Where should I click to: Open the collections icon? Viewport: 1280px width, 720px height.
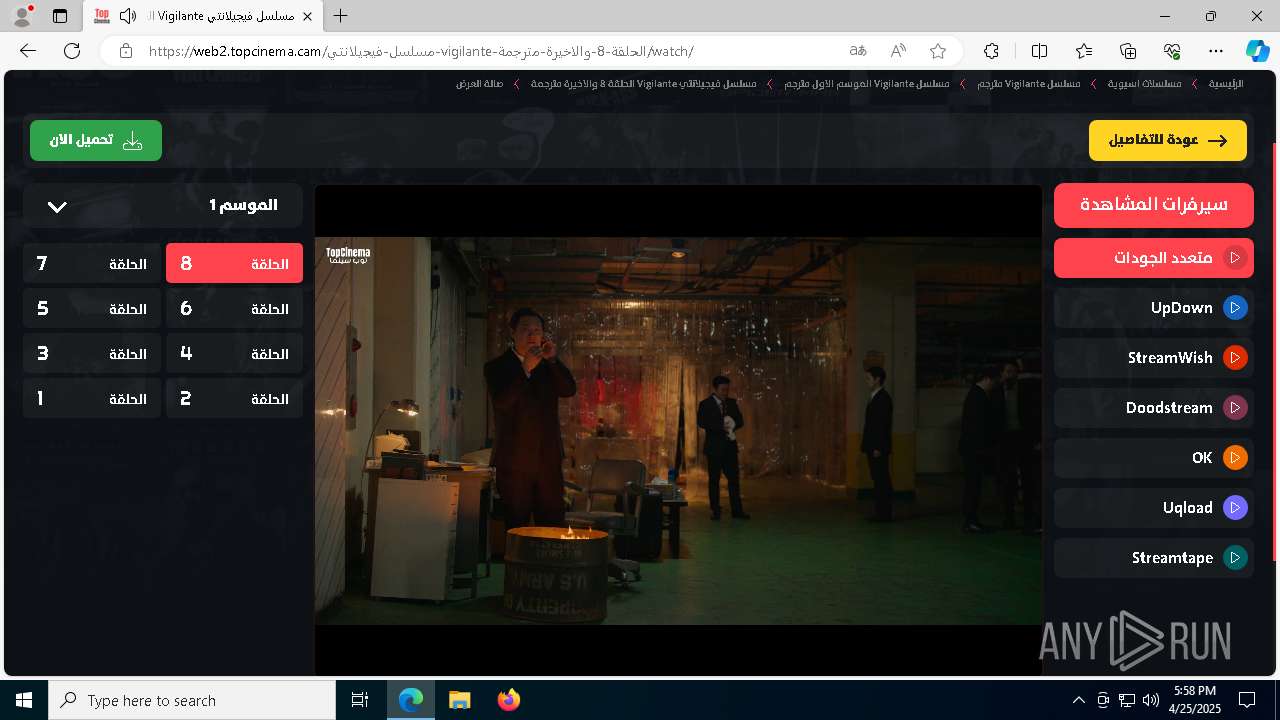click(1128, 51)
